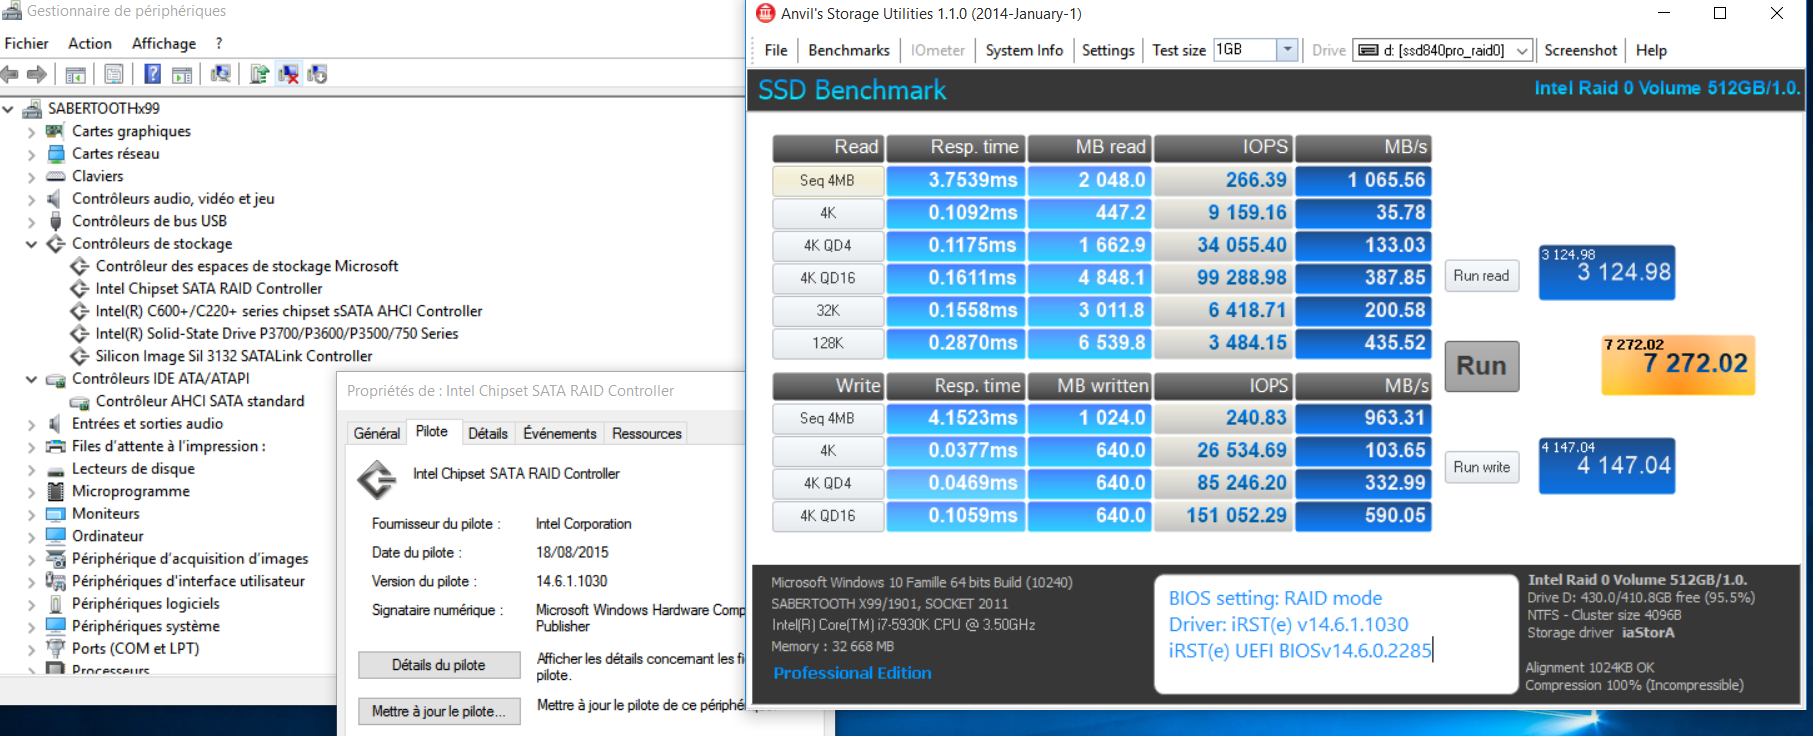Open Anvil's Settings menu
The height and width of the screenshot is (736, 1813).
(1108, 50)
